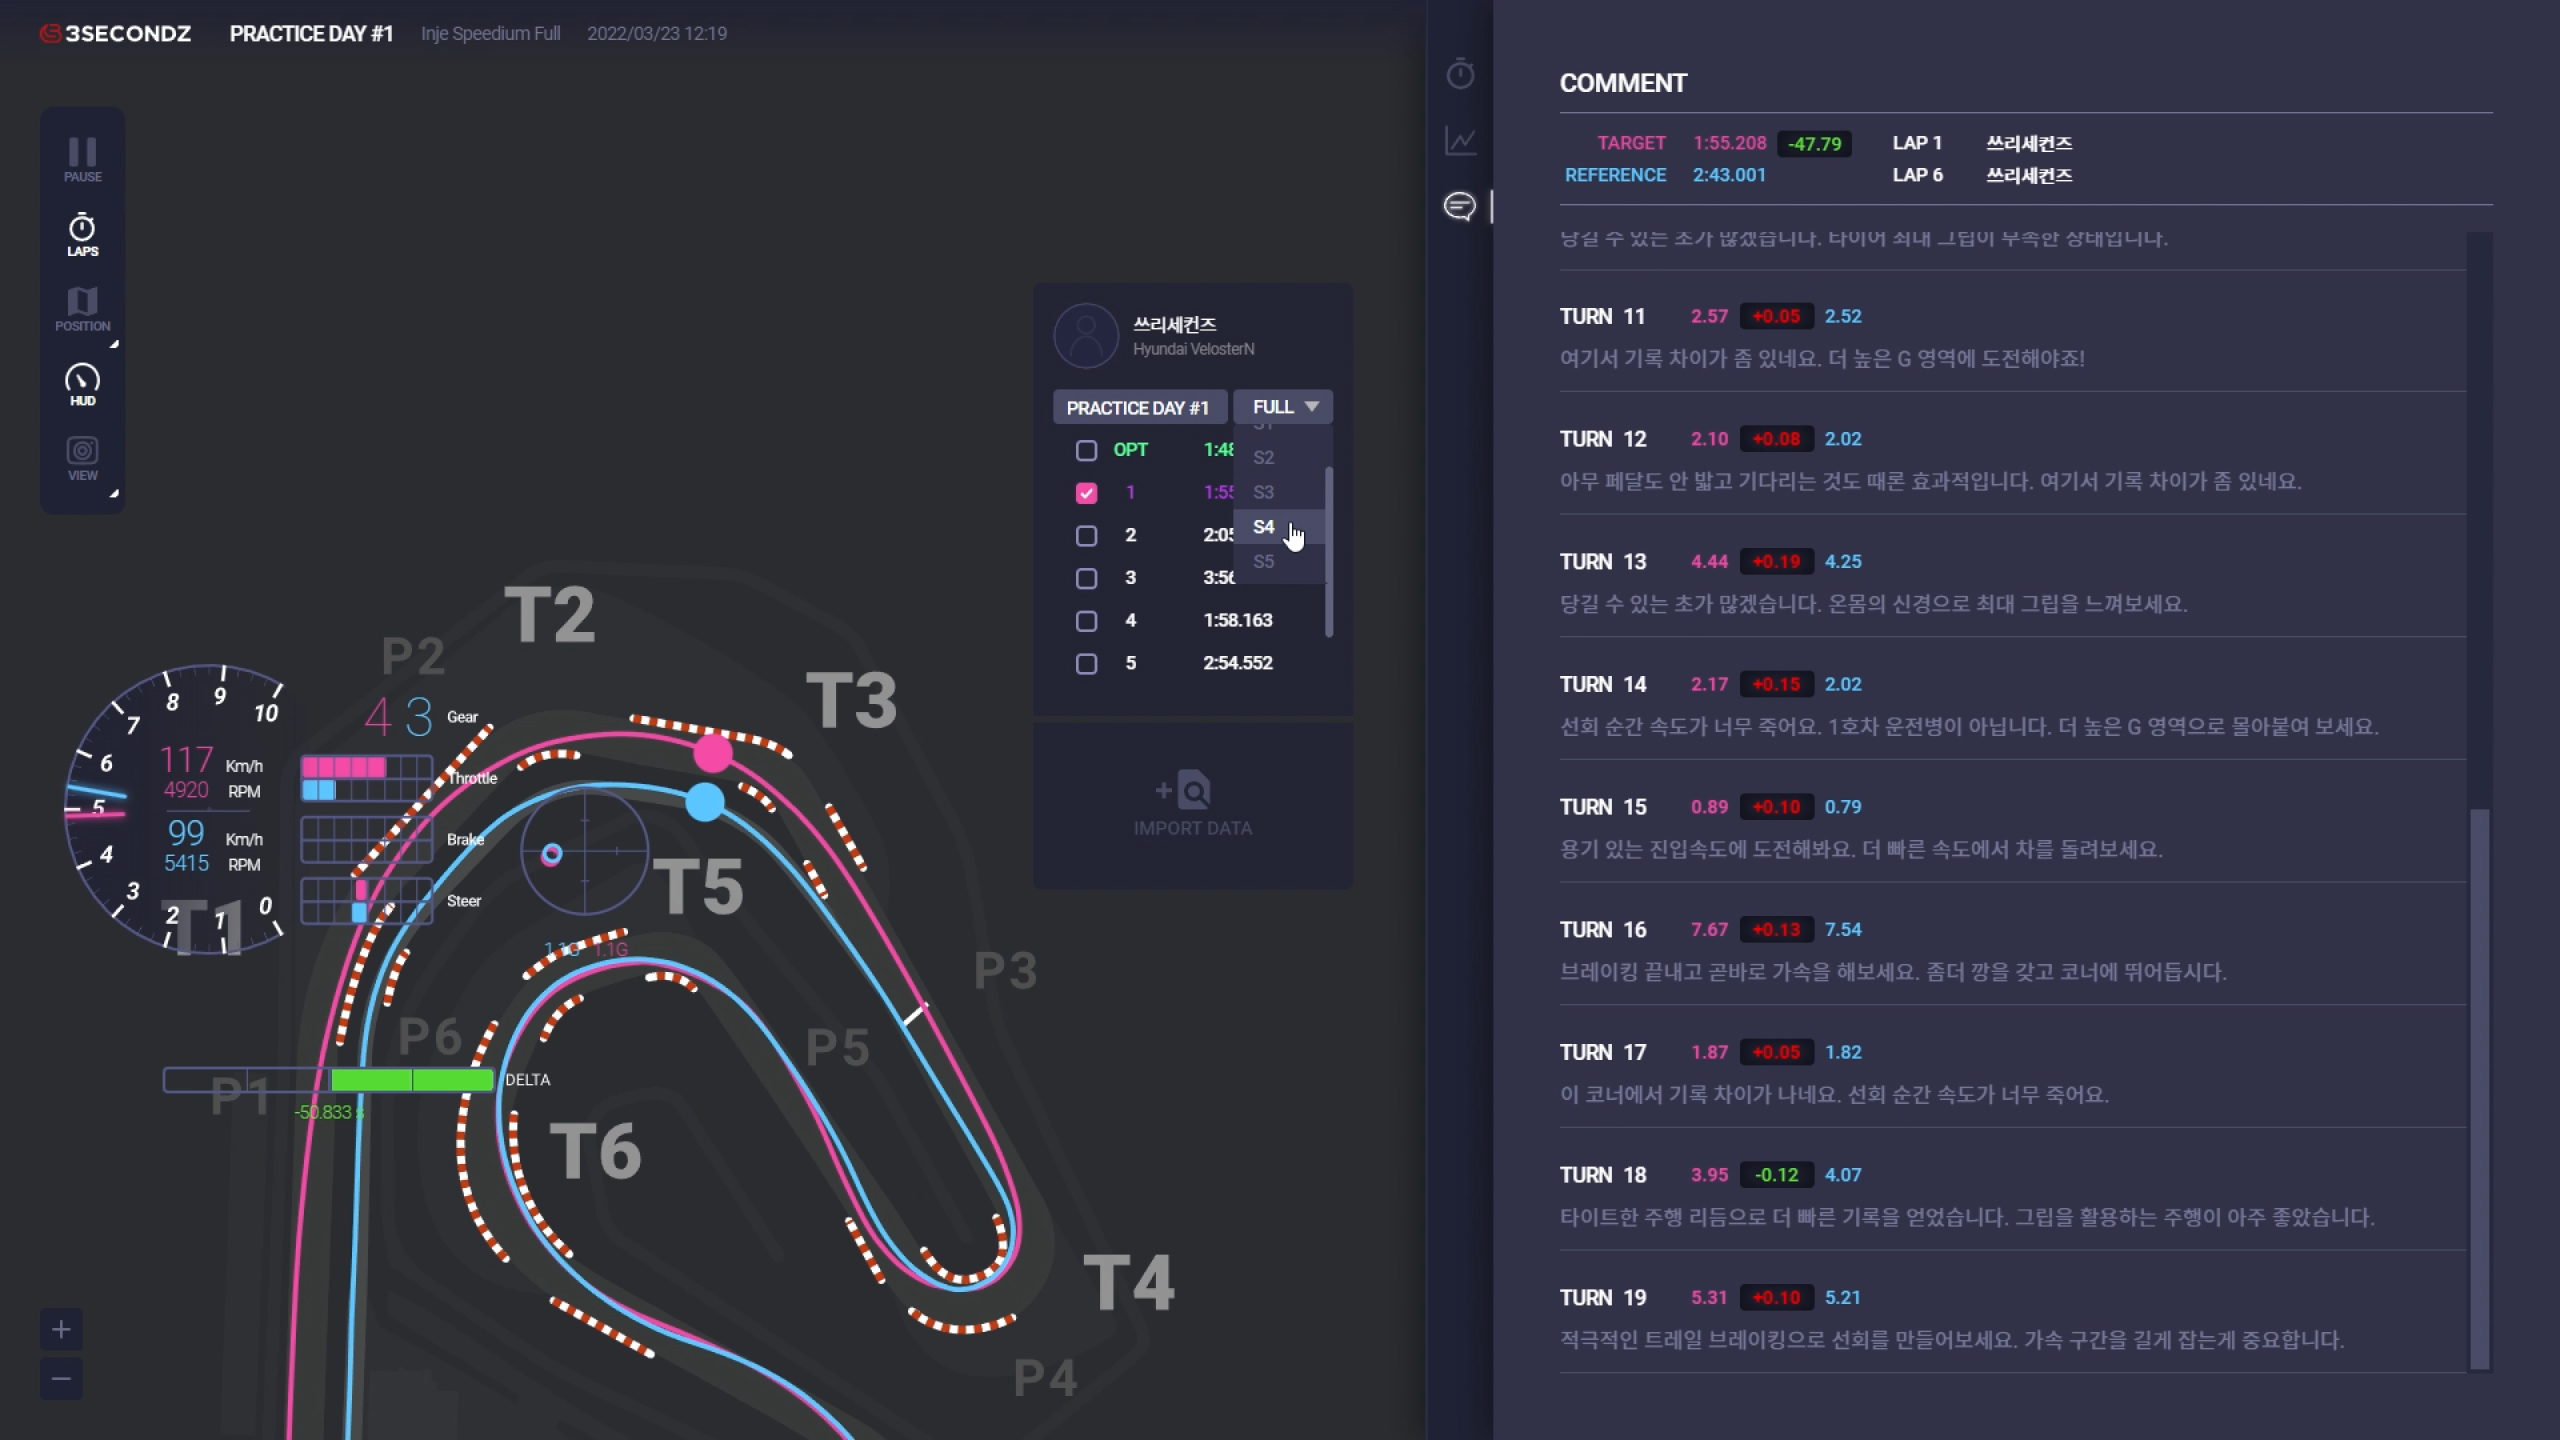Open the stopwatch tab in side strip
The width and height of the screenshot is (2560, 1440).
[1460, 73]
